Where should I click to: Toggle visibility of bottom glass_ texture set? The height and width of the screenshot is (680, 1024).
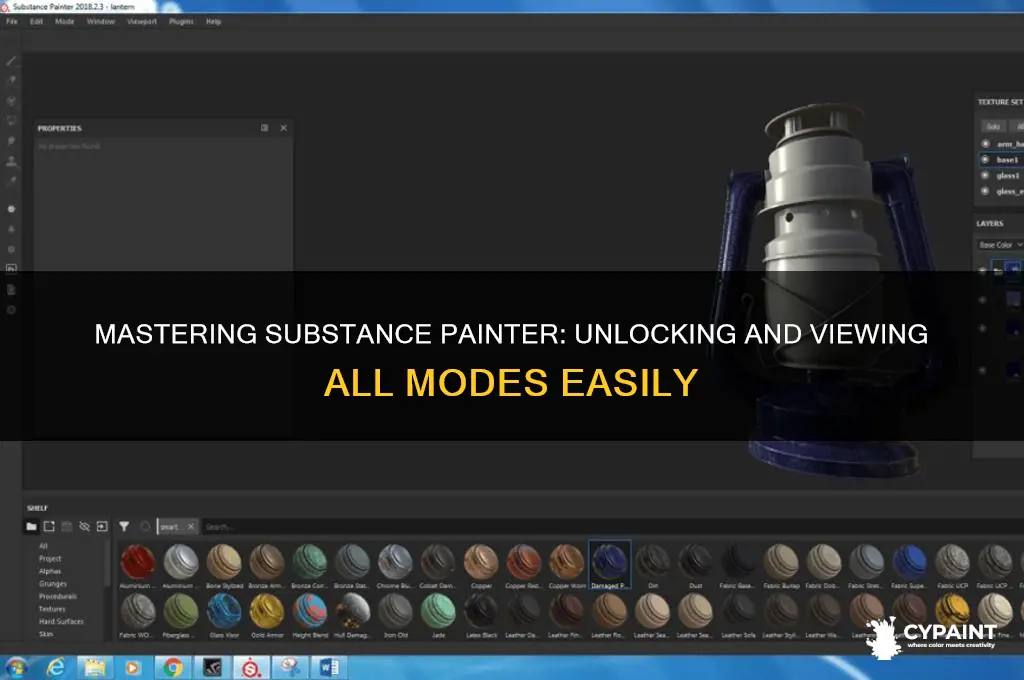point(985,191)
